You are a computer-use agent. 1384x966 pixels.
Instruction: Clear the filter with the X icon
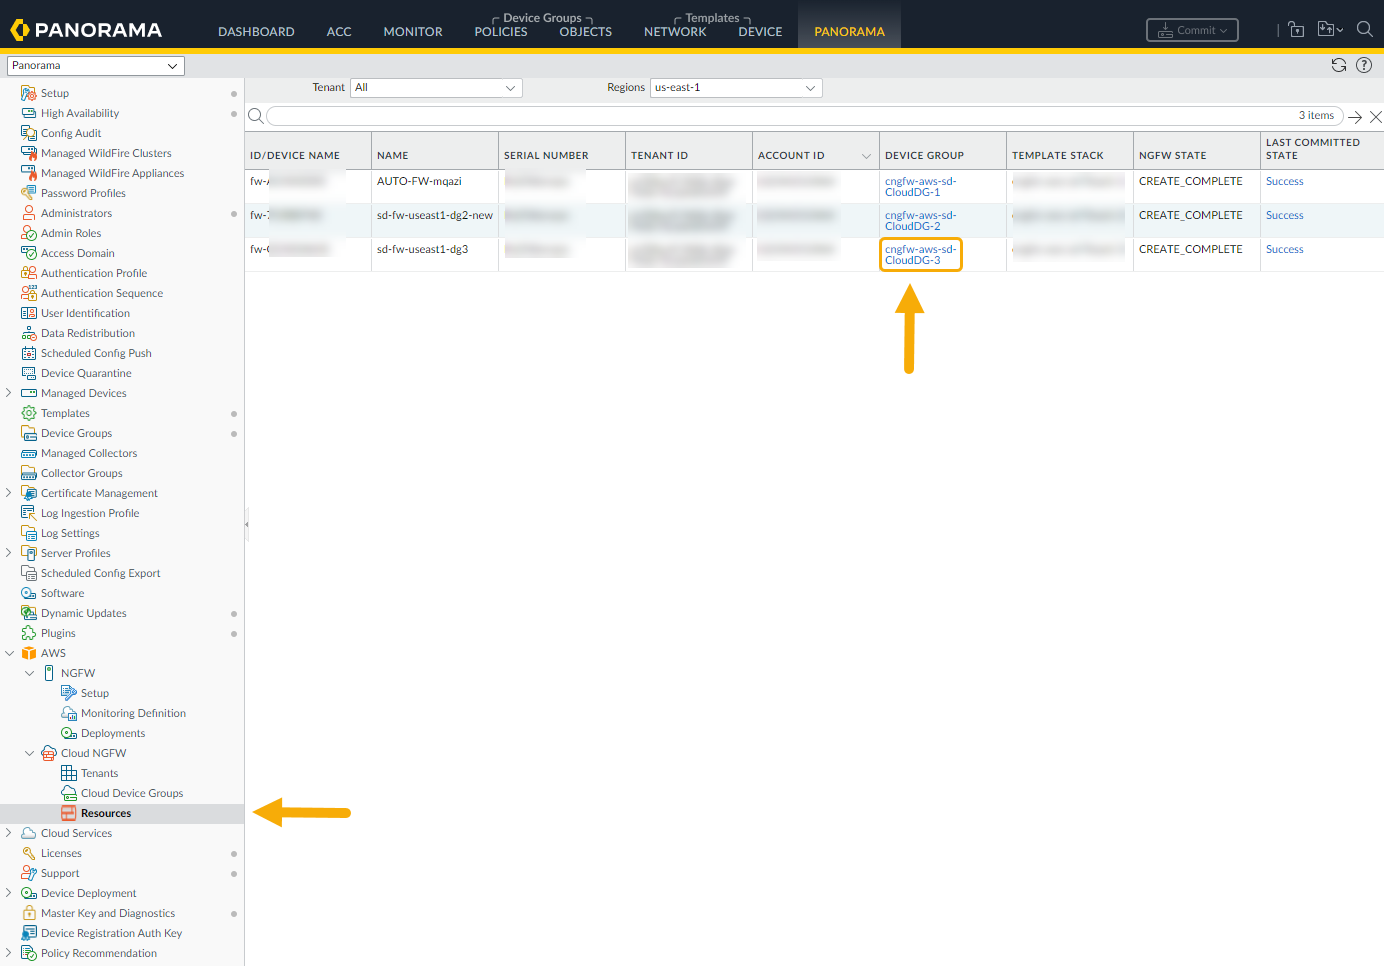[1375, 117]
